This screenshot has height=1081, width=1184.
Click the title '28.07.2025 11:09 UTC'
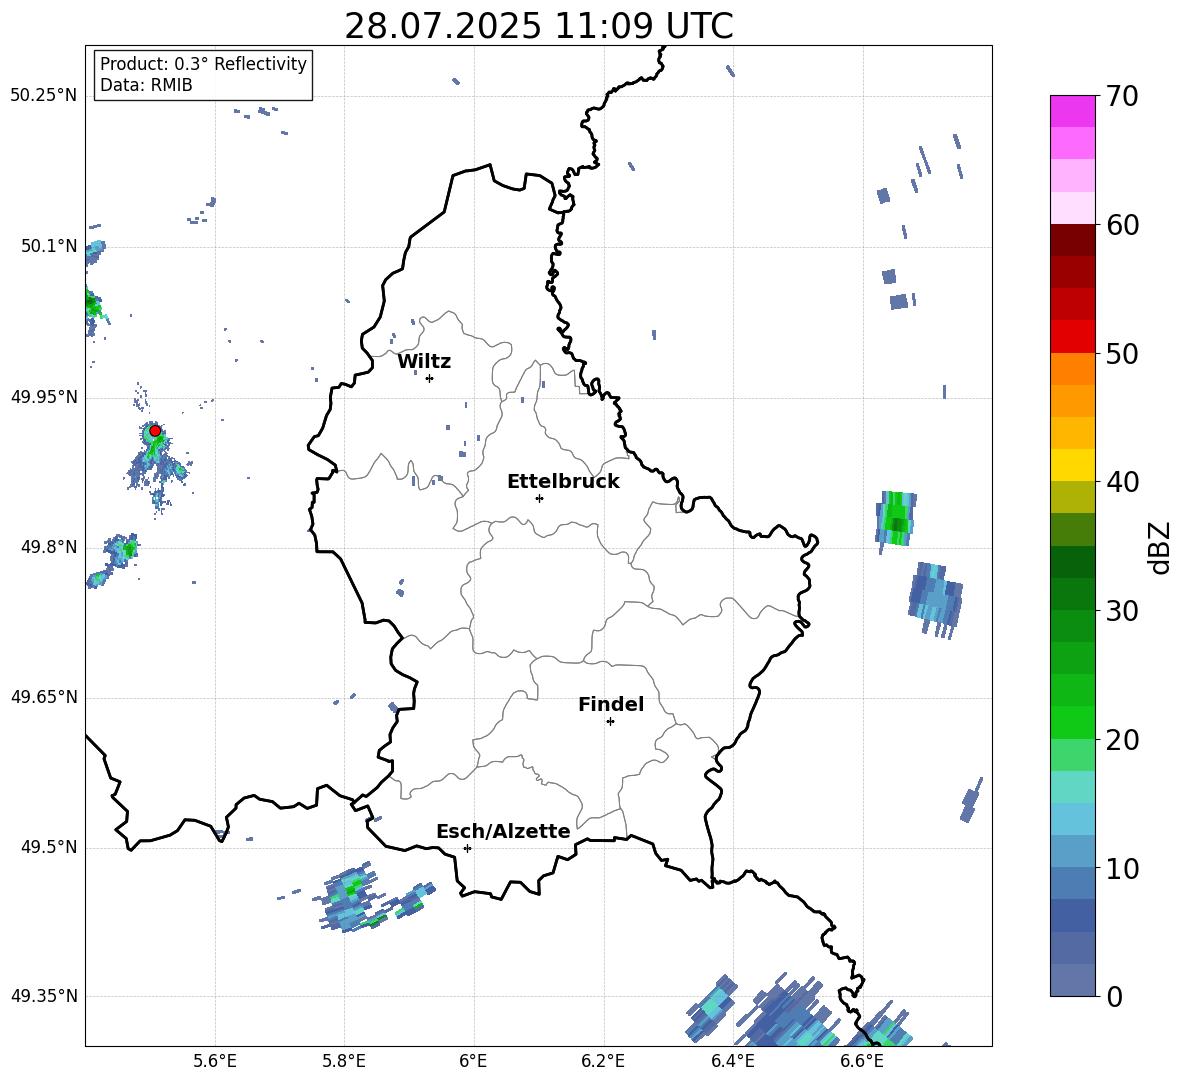[x=539, y=26]
